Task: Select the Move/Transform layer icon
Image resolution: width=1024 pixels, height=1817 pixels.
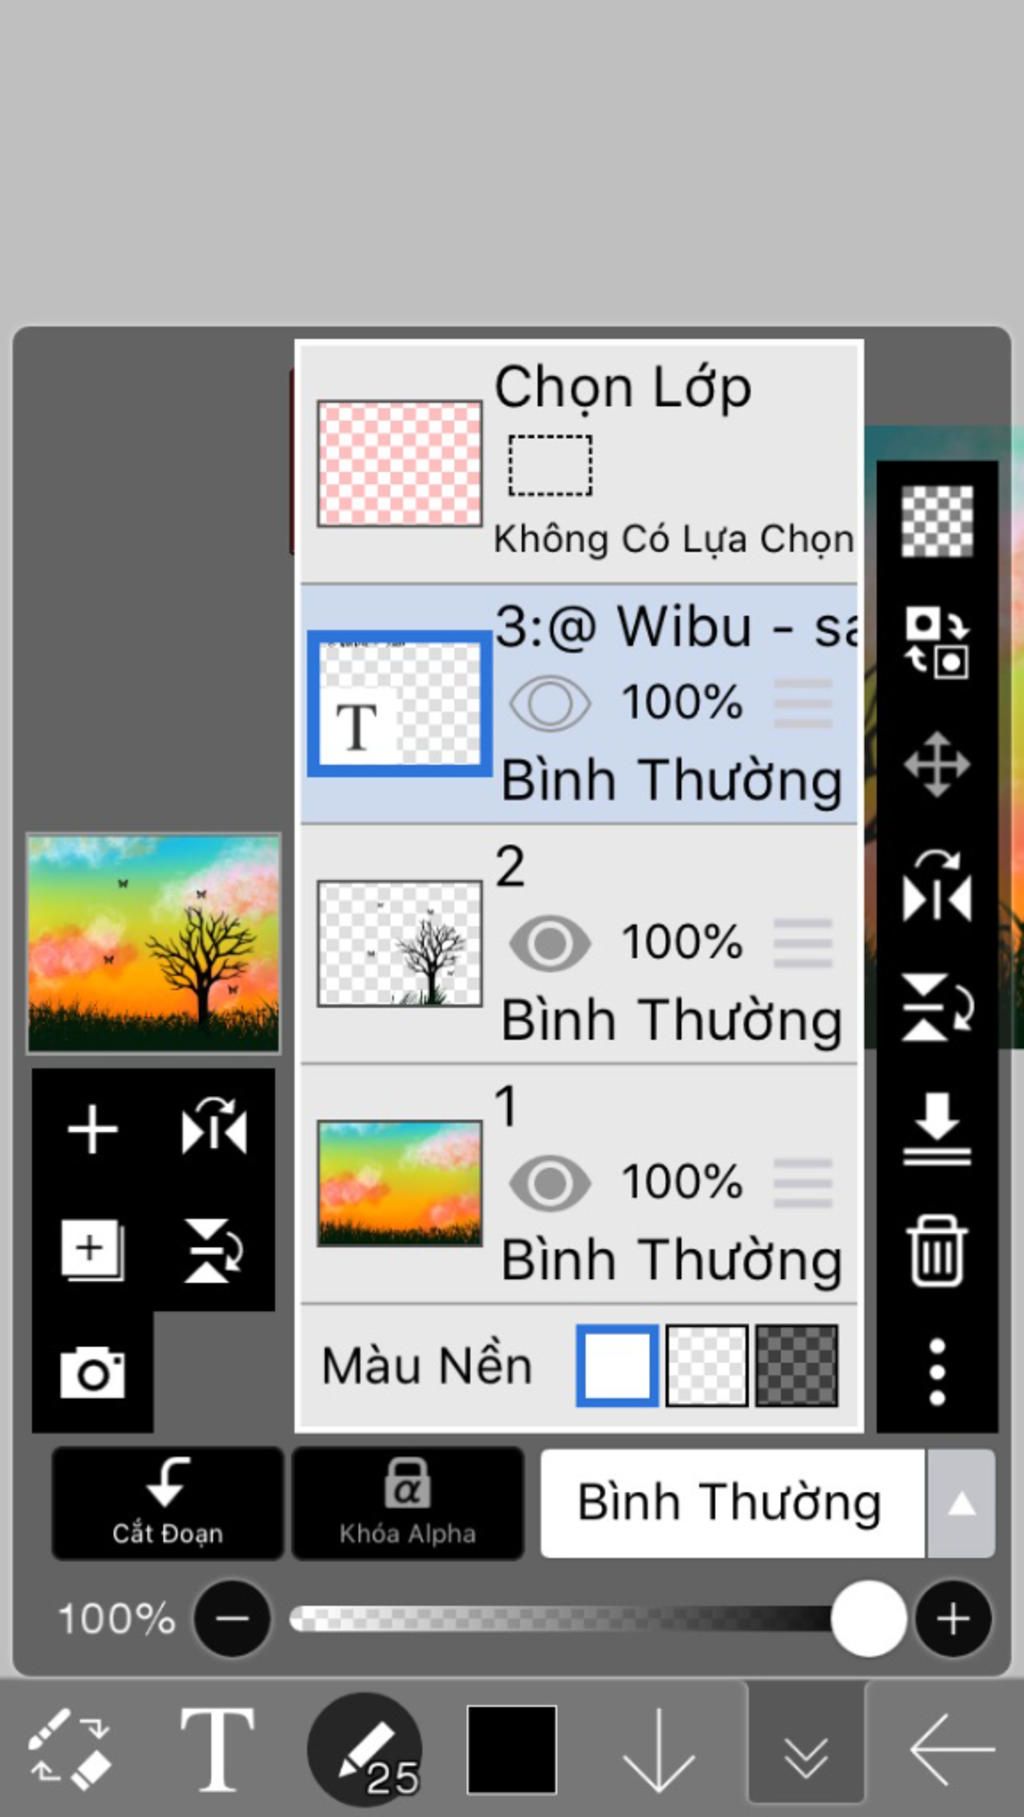Action: [936, 765]
